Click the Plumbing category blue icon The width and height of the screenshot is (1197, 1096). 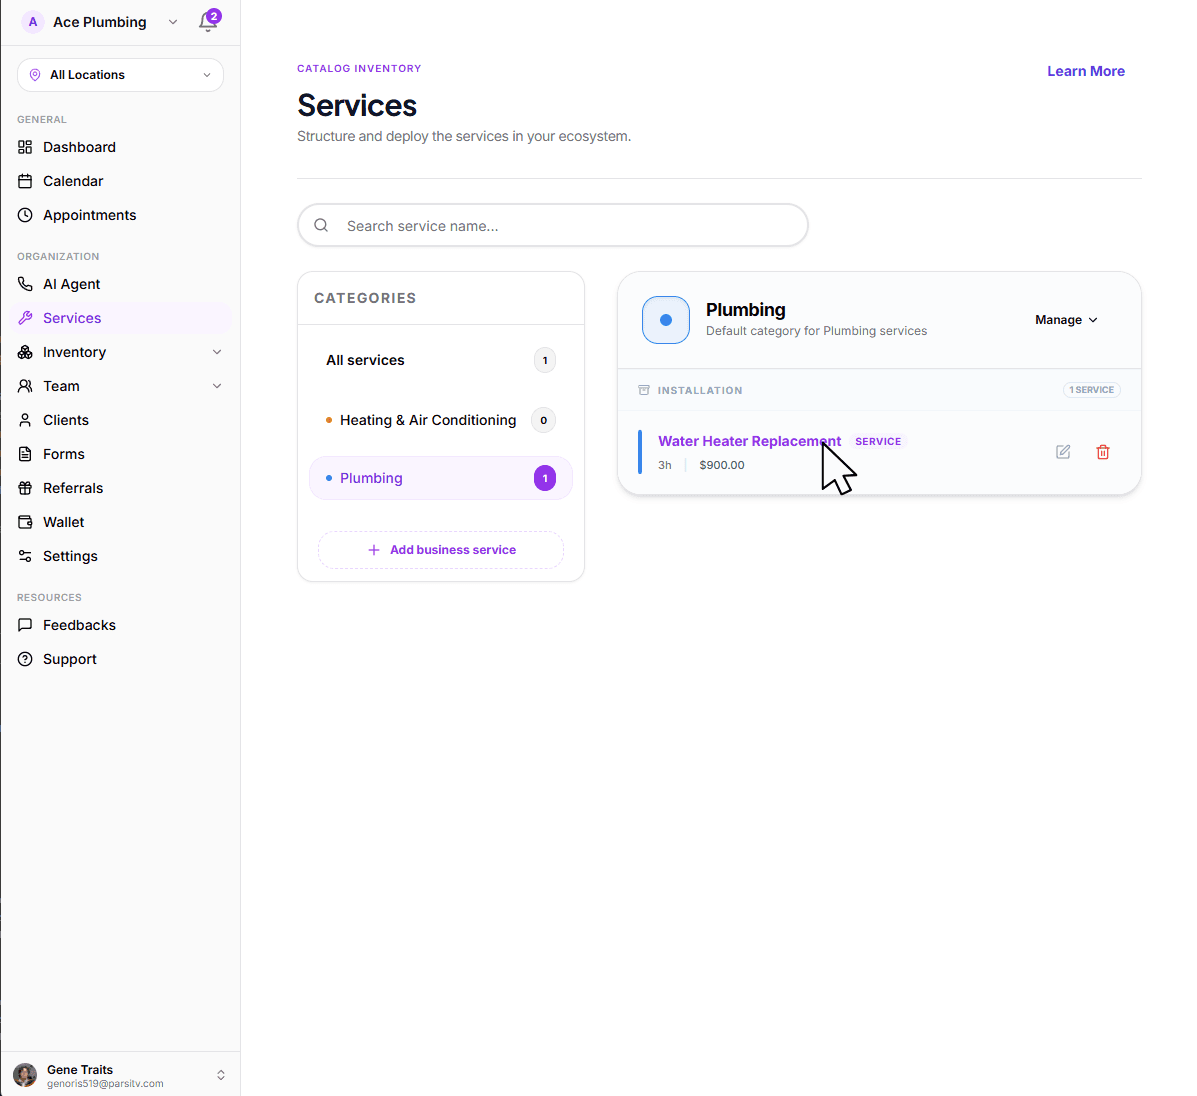pyautogui.click(x=666, y=320)
